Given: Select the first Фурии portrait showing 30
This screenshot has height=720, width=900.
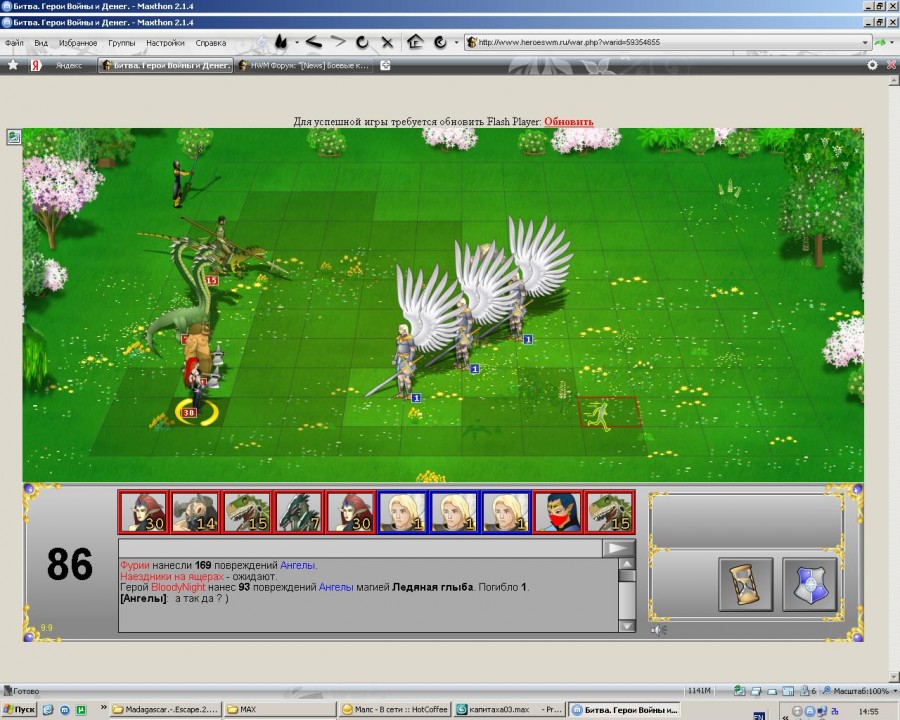Looking at the screenshot, I should (x=143, y=511).
